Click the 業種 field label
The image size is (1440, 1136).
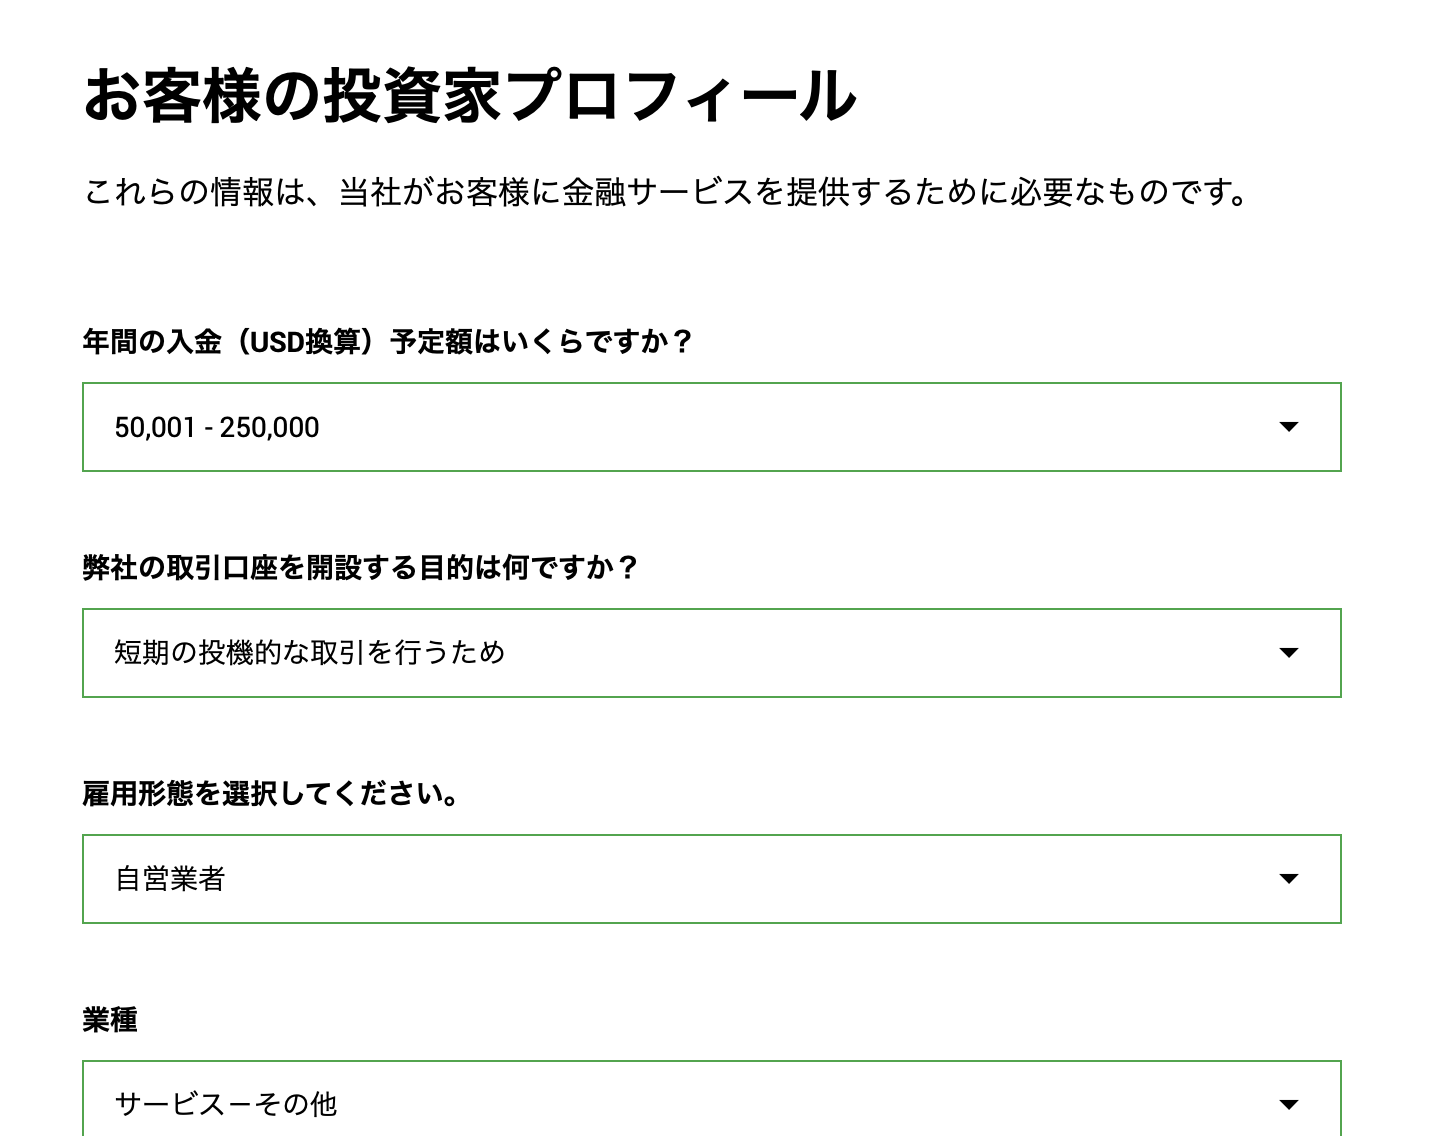(x=110, y=1020)
